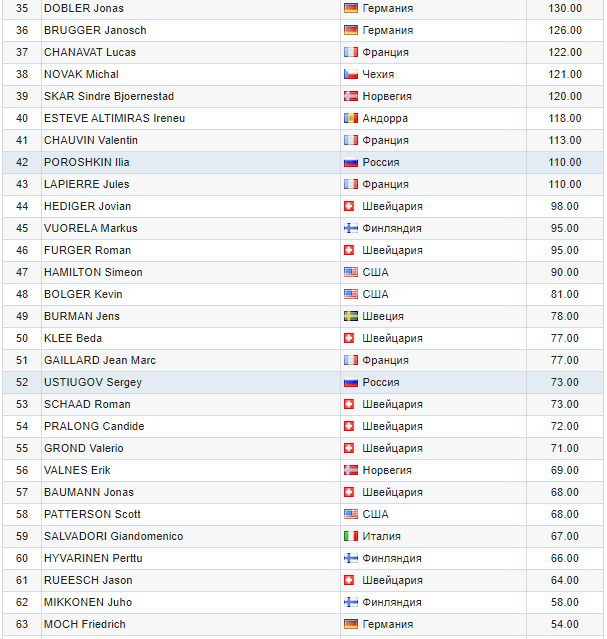The image size is (607, 639).
Task: Open athlete USTIUGOV Sergey's name link
Action: pyautogui.click(x=93, y=382)
